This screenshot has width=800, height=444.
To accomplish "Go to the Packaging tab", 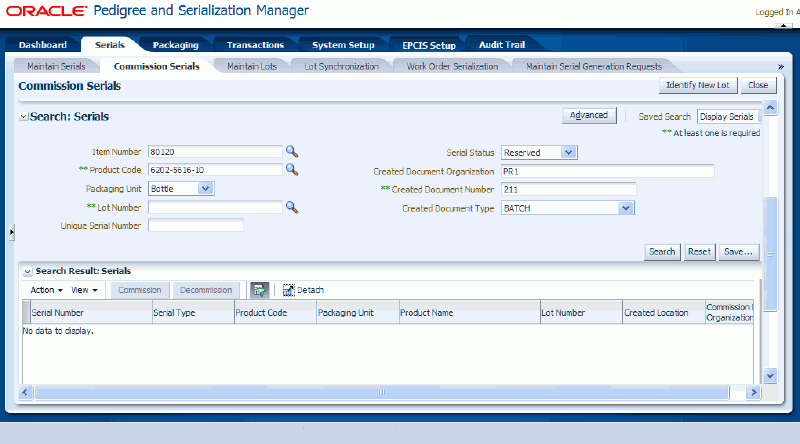I will 176,45.
